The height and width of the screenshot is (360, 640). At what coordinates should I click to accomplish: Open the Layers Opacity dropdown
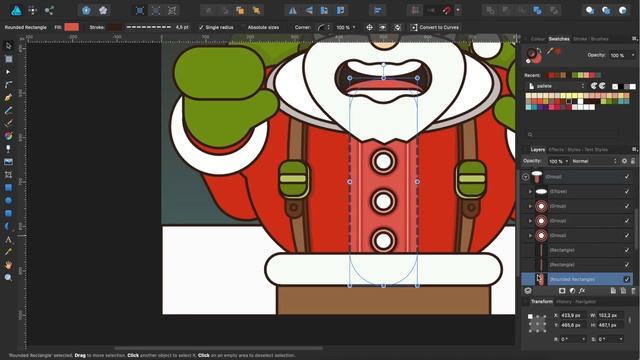(x=567, y=161)
